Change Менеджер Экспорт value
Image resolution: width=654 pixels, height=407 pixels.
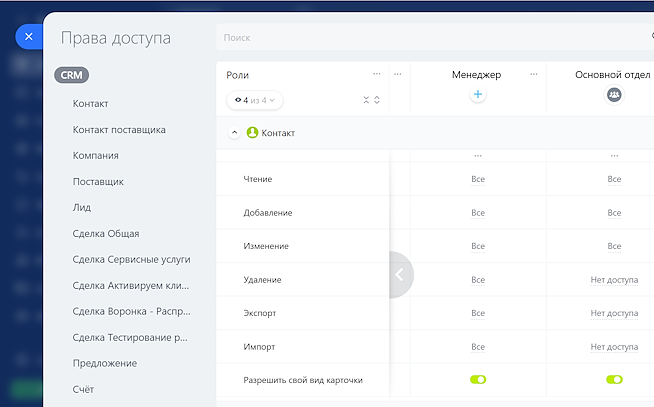click(x=478, y=313)
